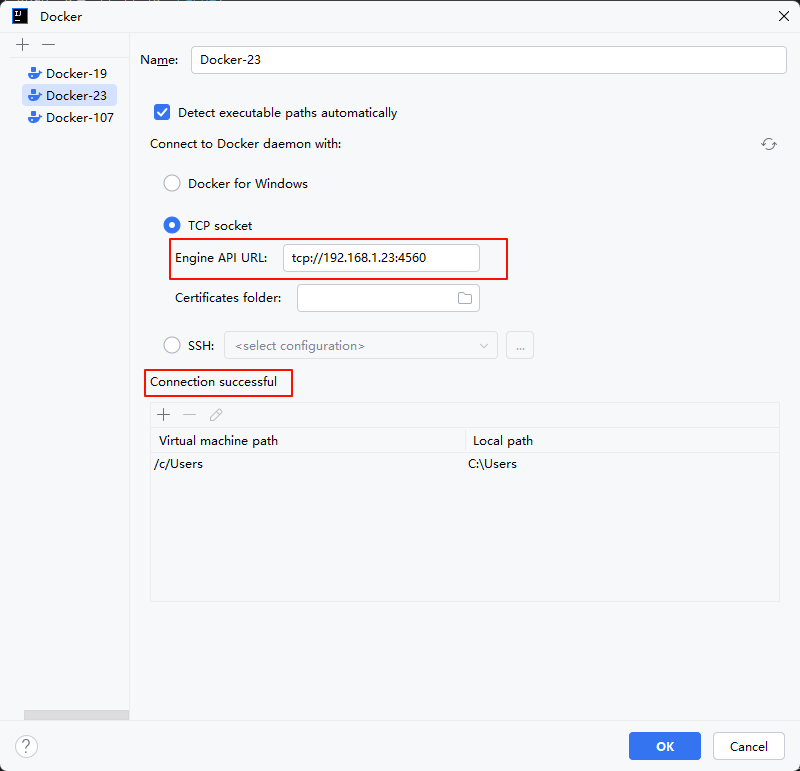Toggle Detect executable paths automatically checkbox

point(162,112)
